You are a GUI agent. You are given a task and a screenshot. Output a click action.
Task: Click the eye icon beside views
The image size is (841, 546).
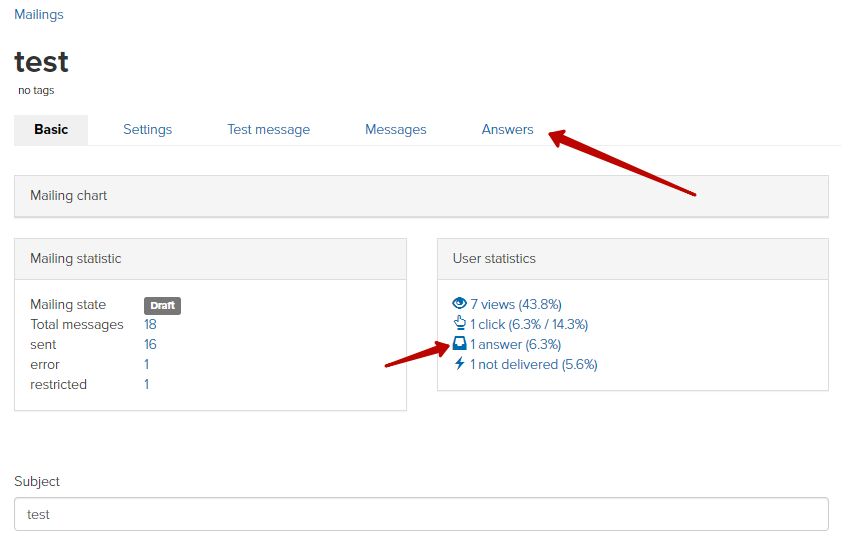click(459, 304)
